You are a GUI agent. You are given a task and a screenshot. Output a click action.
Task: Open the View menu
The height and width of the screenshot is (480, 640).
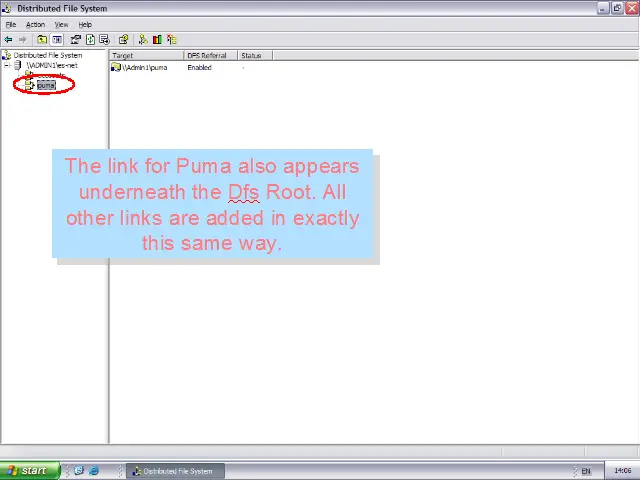point(61,24)
